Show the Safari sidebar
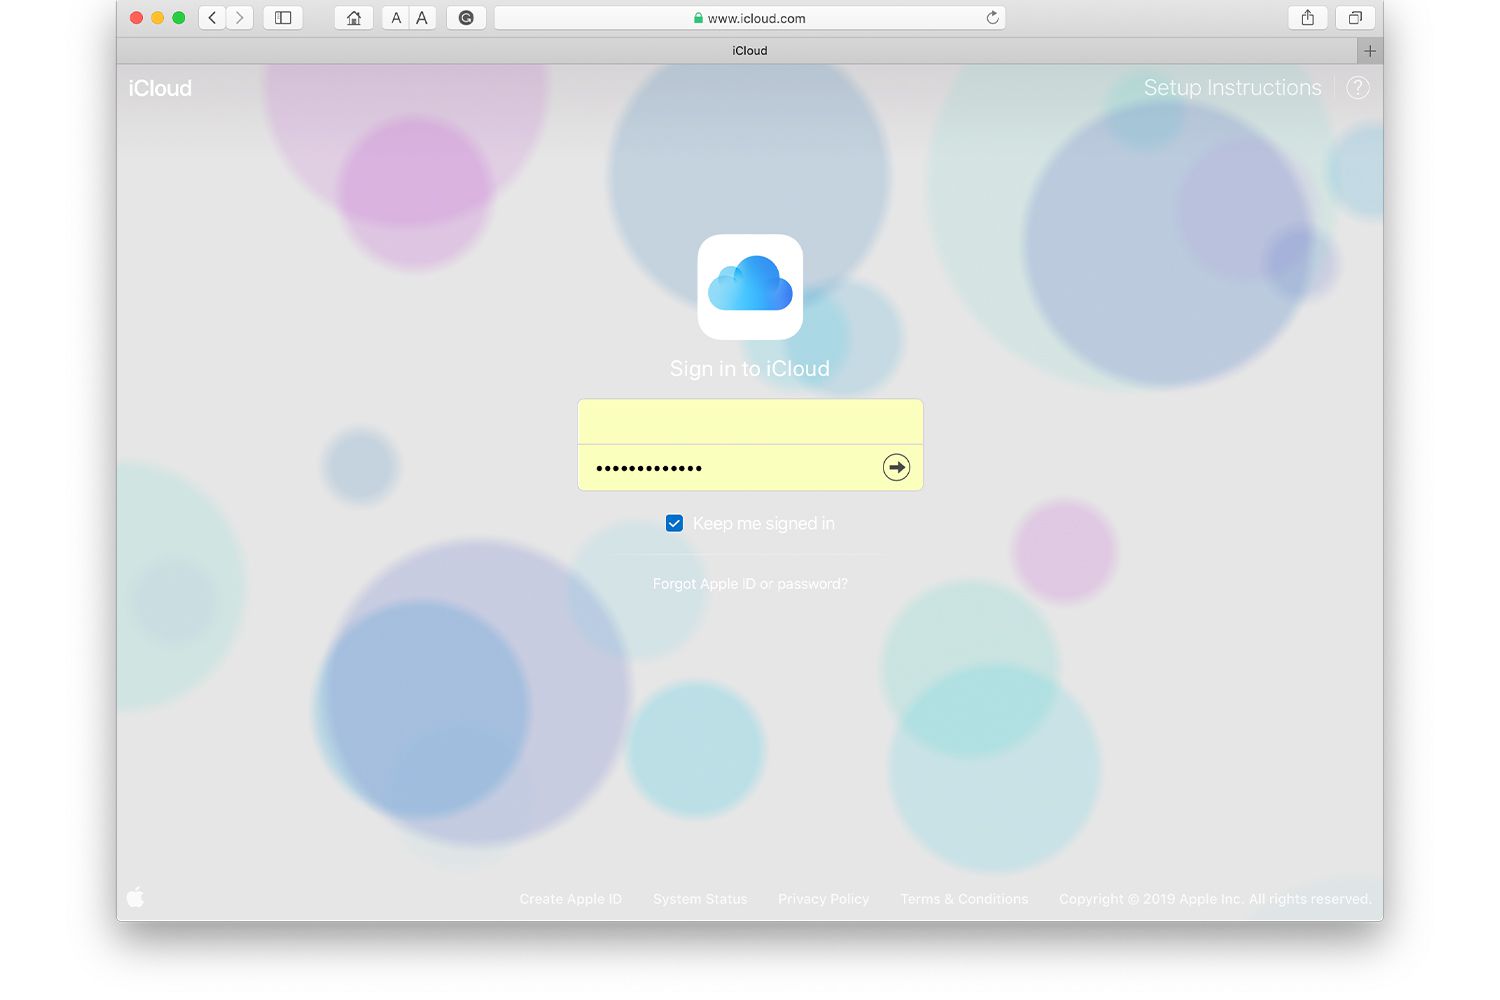This screenshot has width=1500, height=1000. point(283,18)
